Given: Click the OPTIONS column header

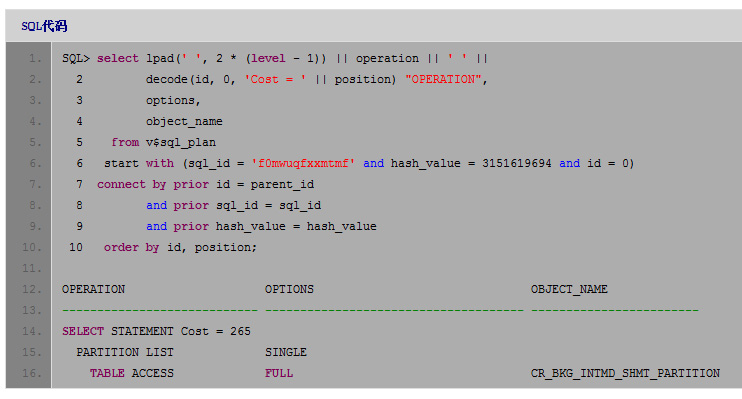Looking at the screenshot, I should click(x=289, y=289).
